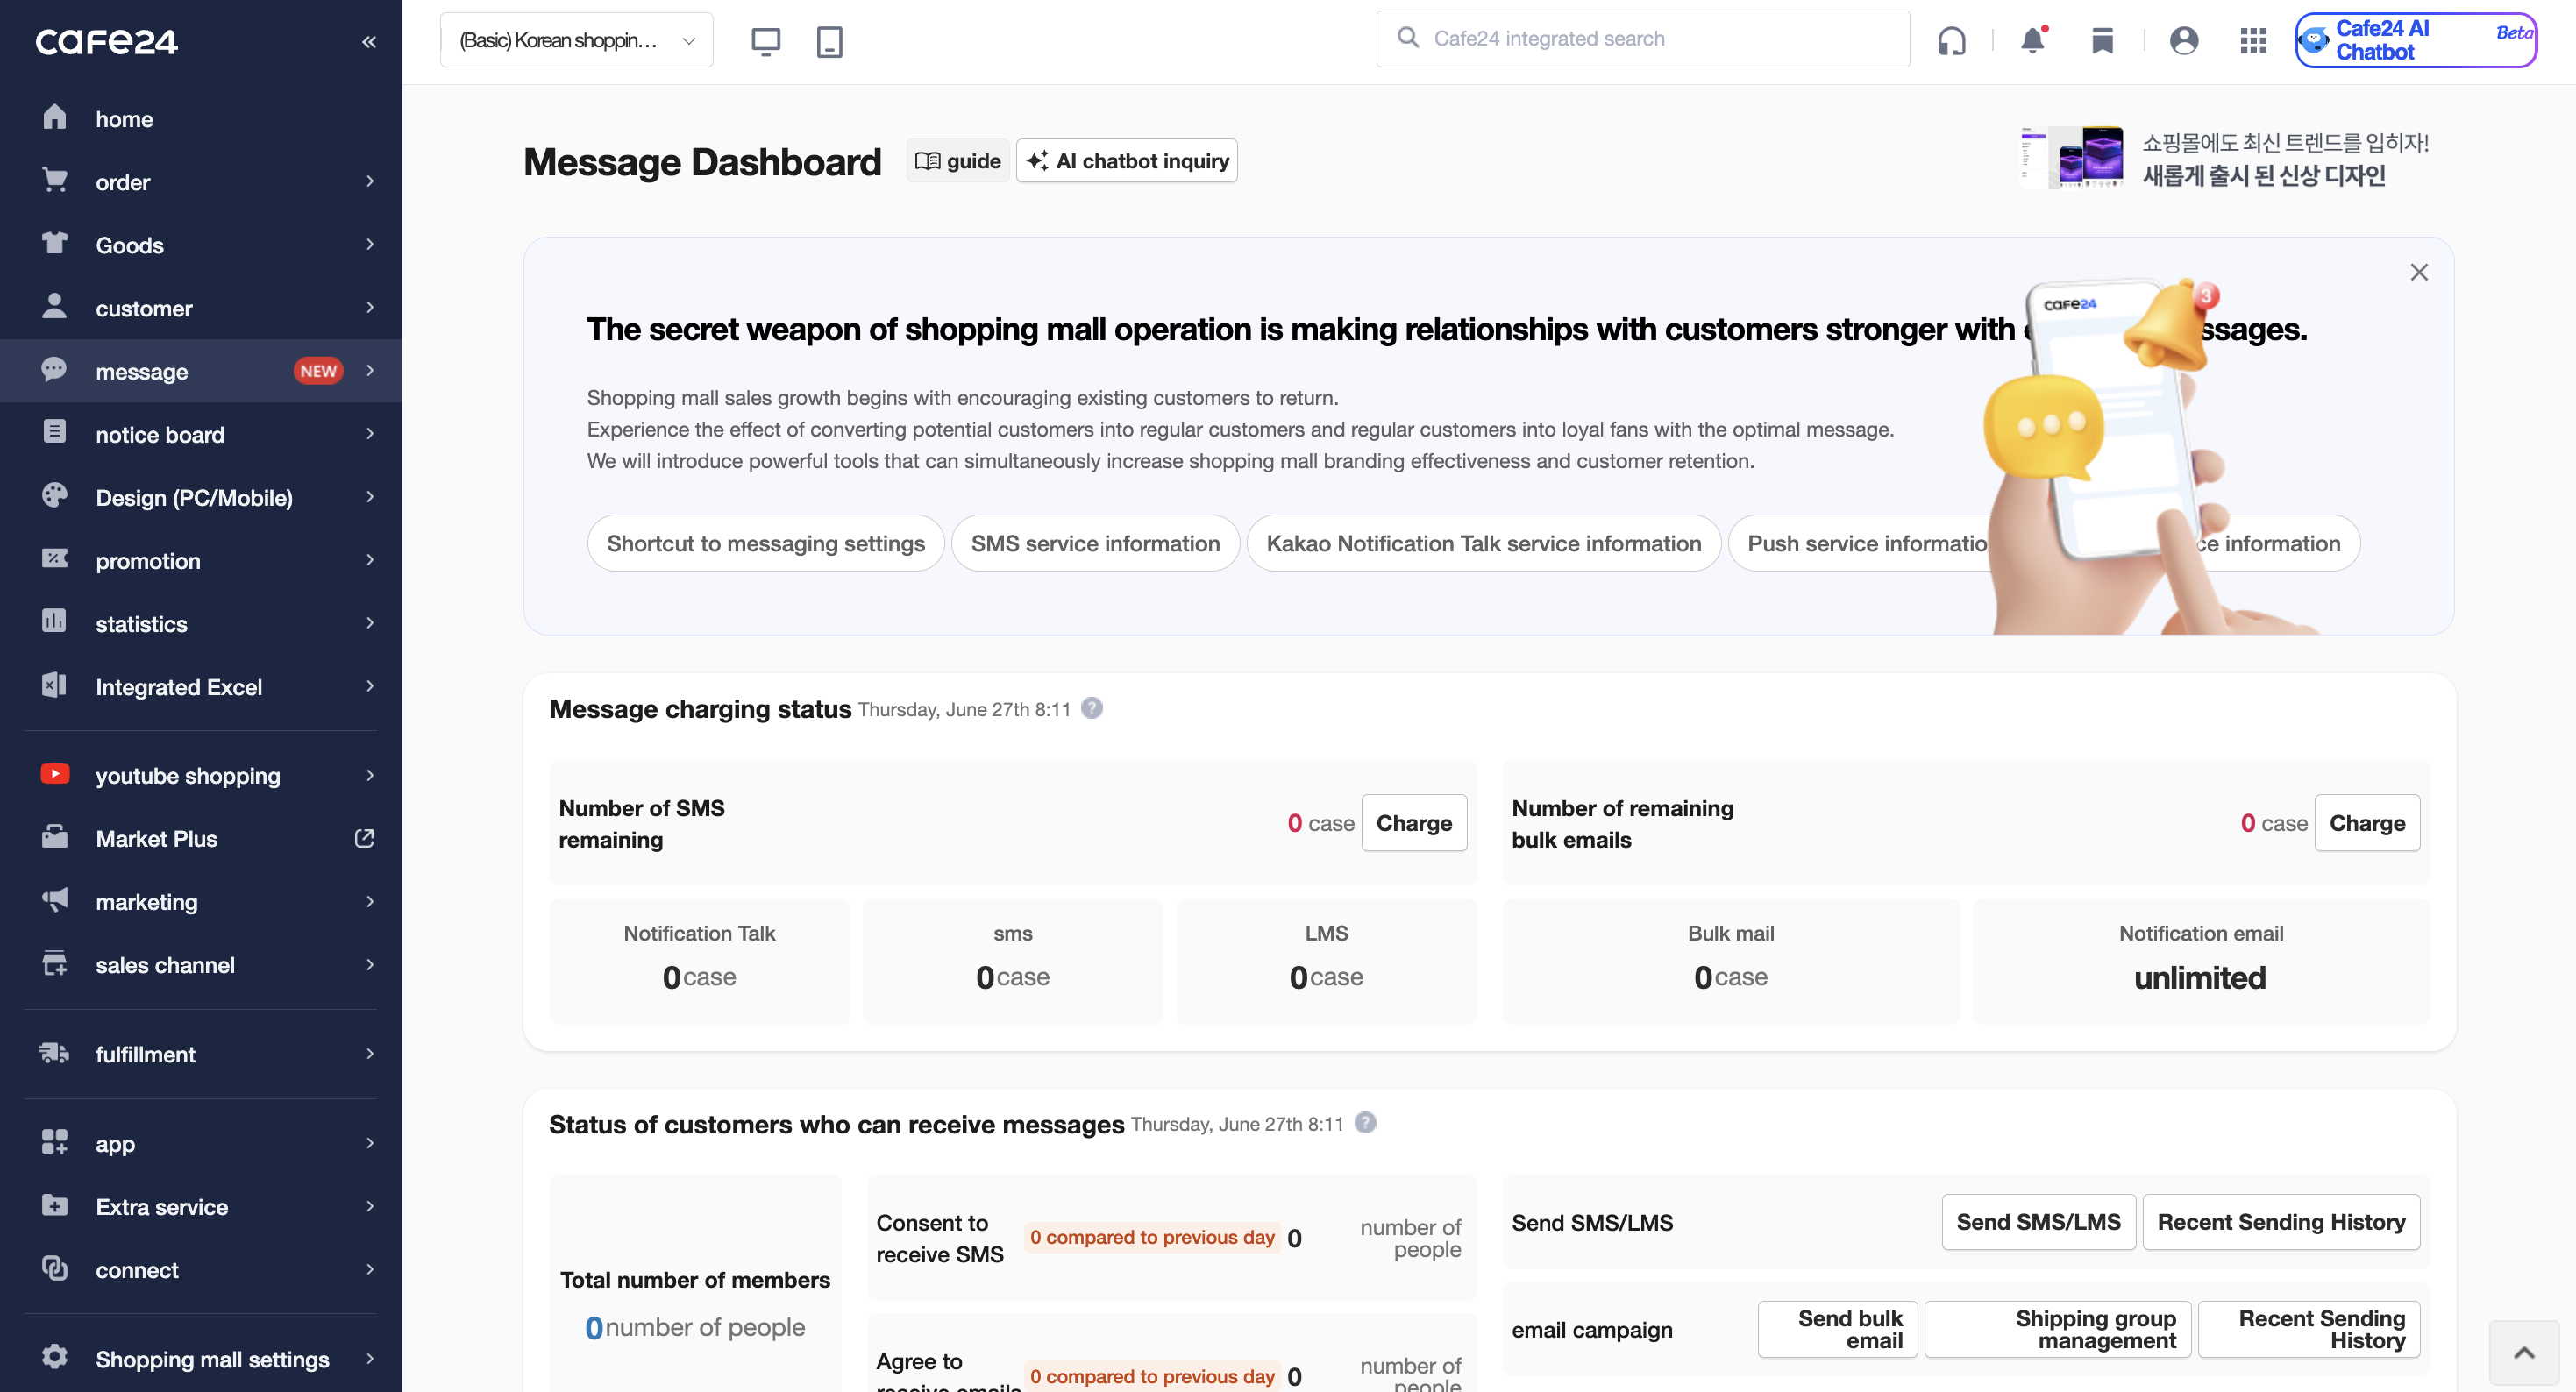This screenshot has width=2576, height=1392.
Task: Focus the Cafe24 integrated search field
Action: coord(1643,39)
